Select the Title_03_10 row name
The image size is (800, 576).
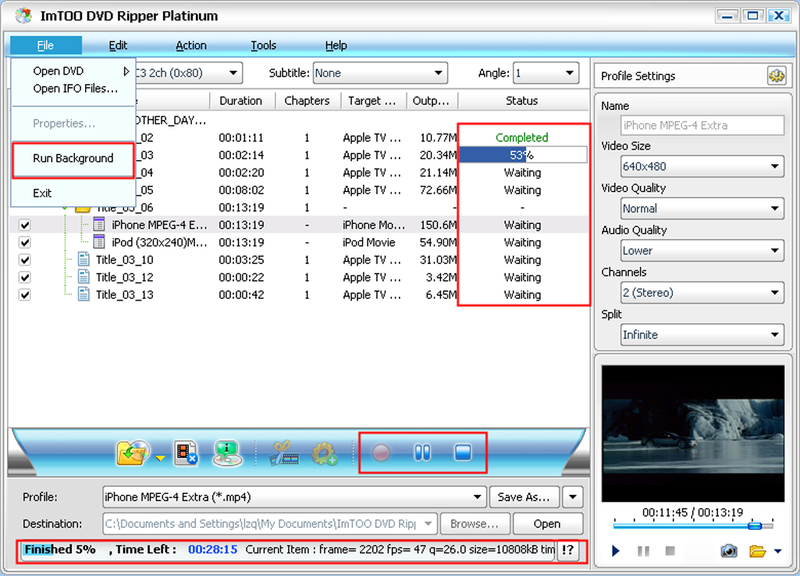click(x=125, y=260)
